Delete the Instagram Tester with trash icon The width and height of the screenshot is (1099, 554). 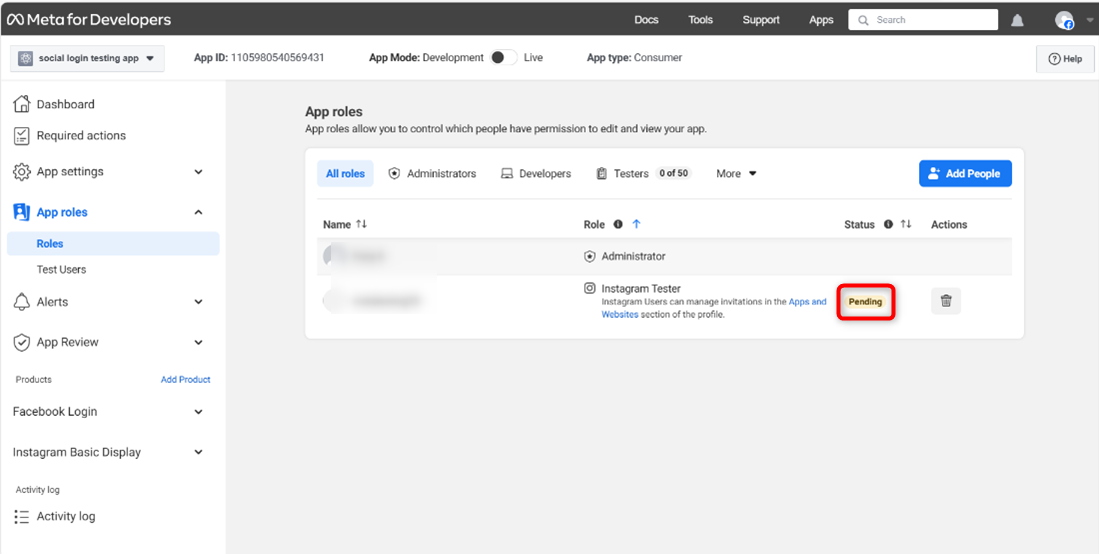click(946, 301)
